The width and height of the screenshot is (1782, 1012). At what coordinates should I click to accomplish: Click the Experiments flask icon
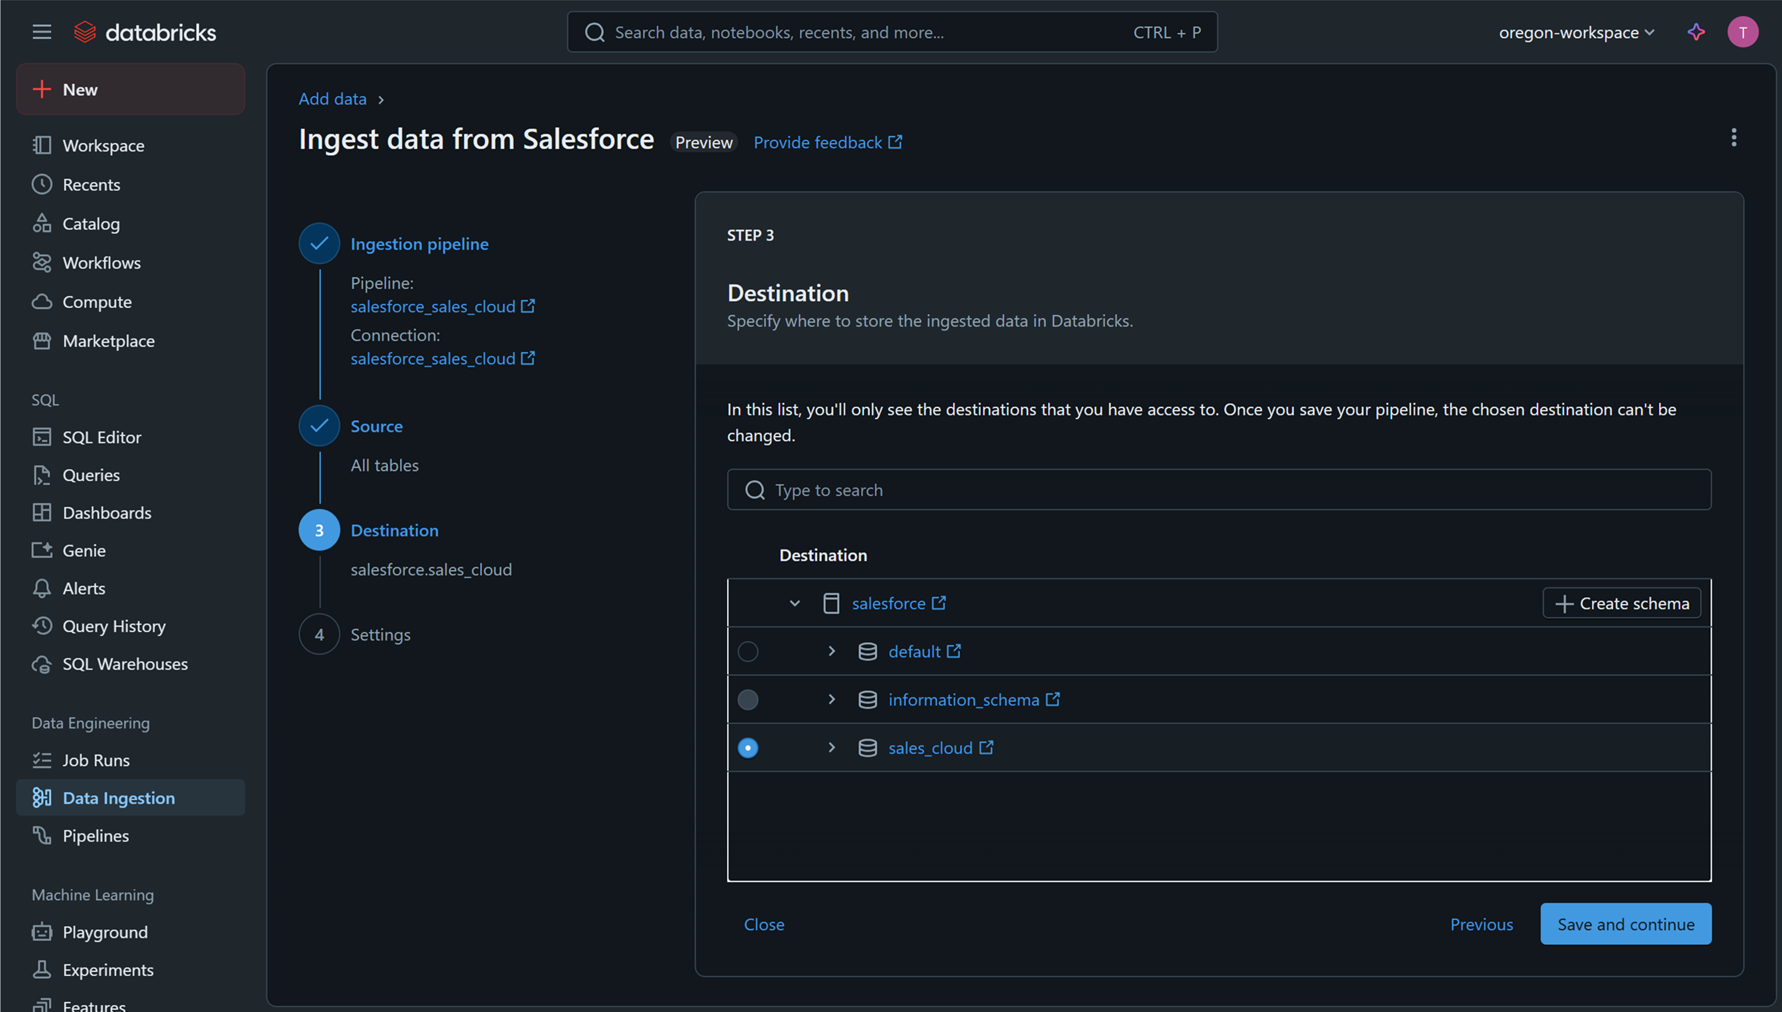(x=42, y=970)
